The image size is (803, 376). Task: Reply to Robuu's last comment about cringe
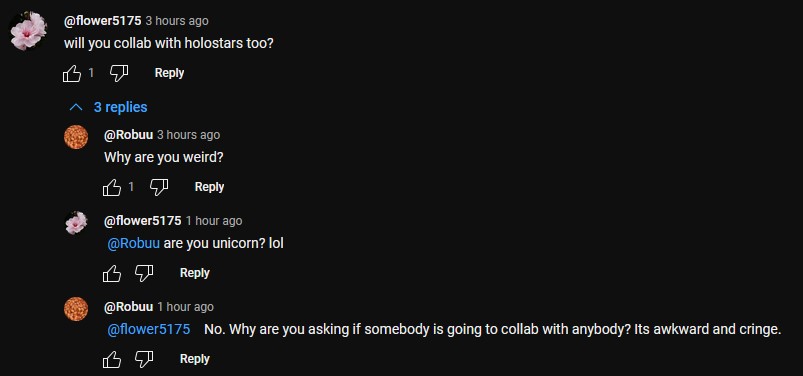pyautogui.click(x=195, y=359)
